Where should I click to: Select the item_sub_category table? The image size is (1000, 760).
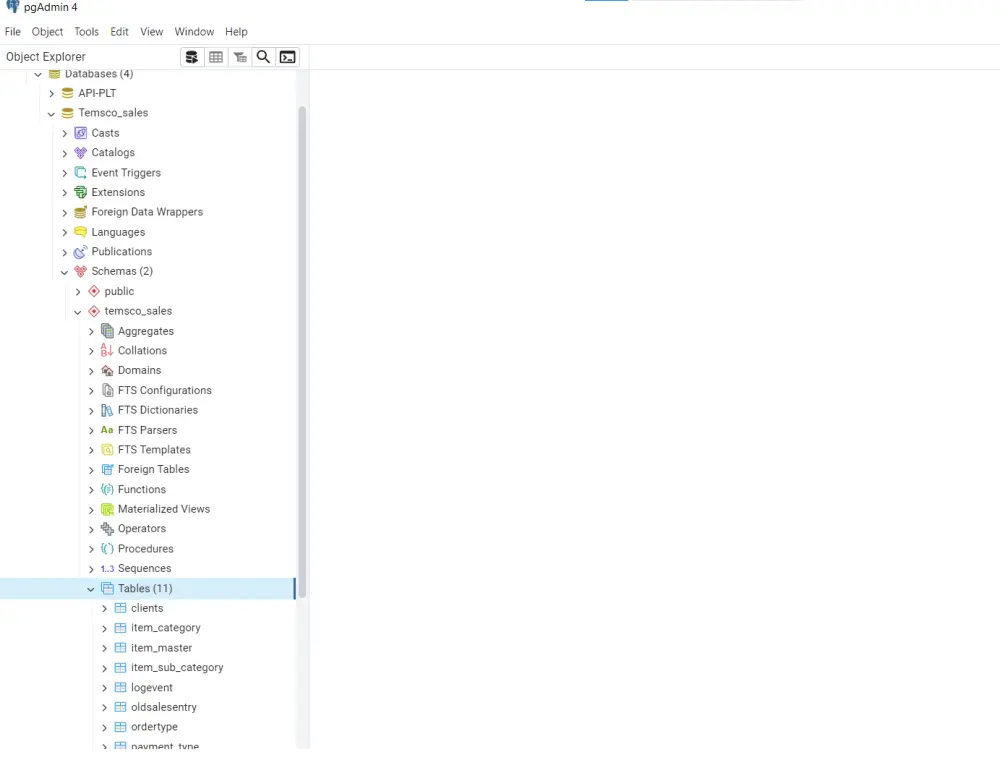click(x=177, y=668)
